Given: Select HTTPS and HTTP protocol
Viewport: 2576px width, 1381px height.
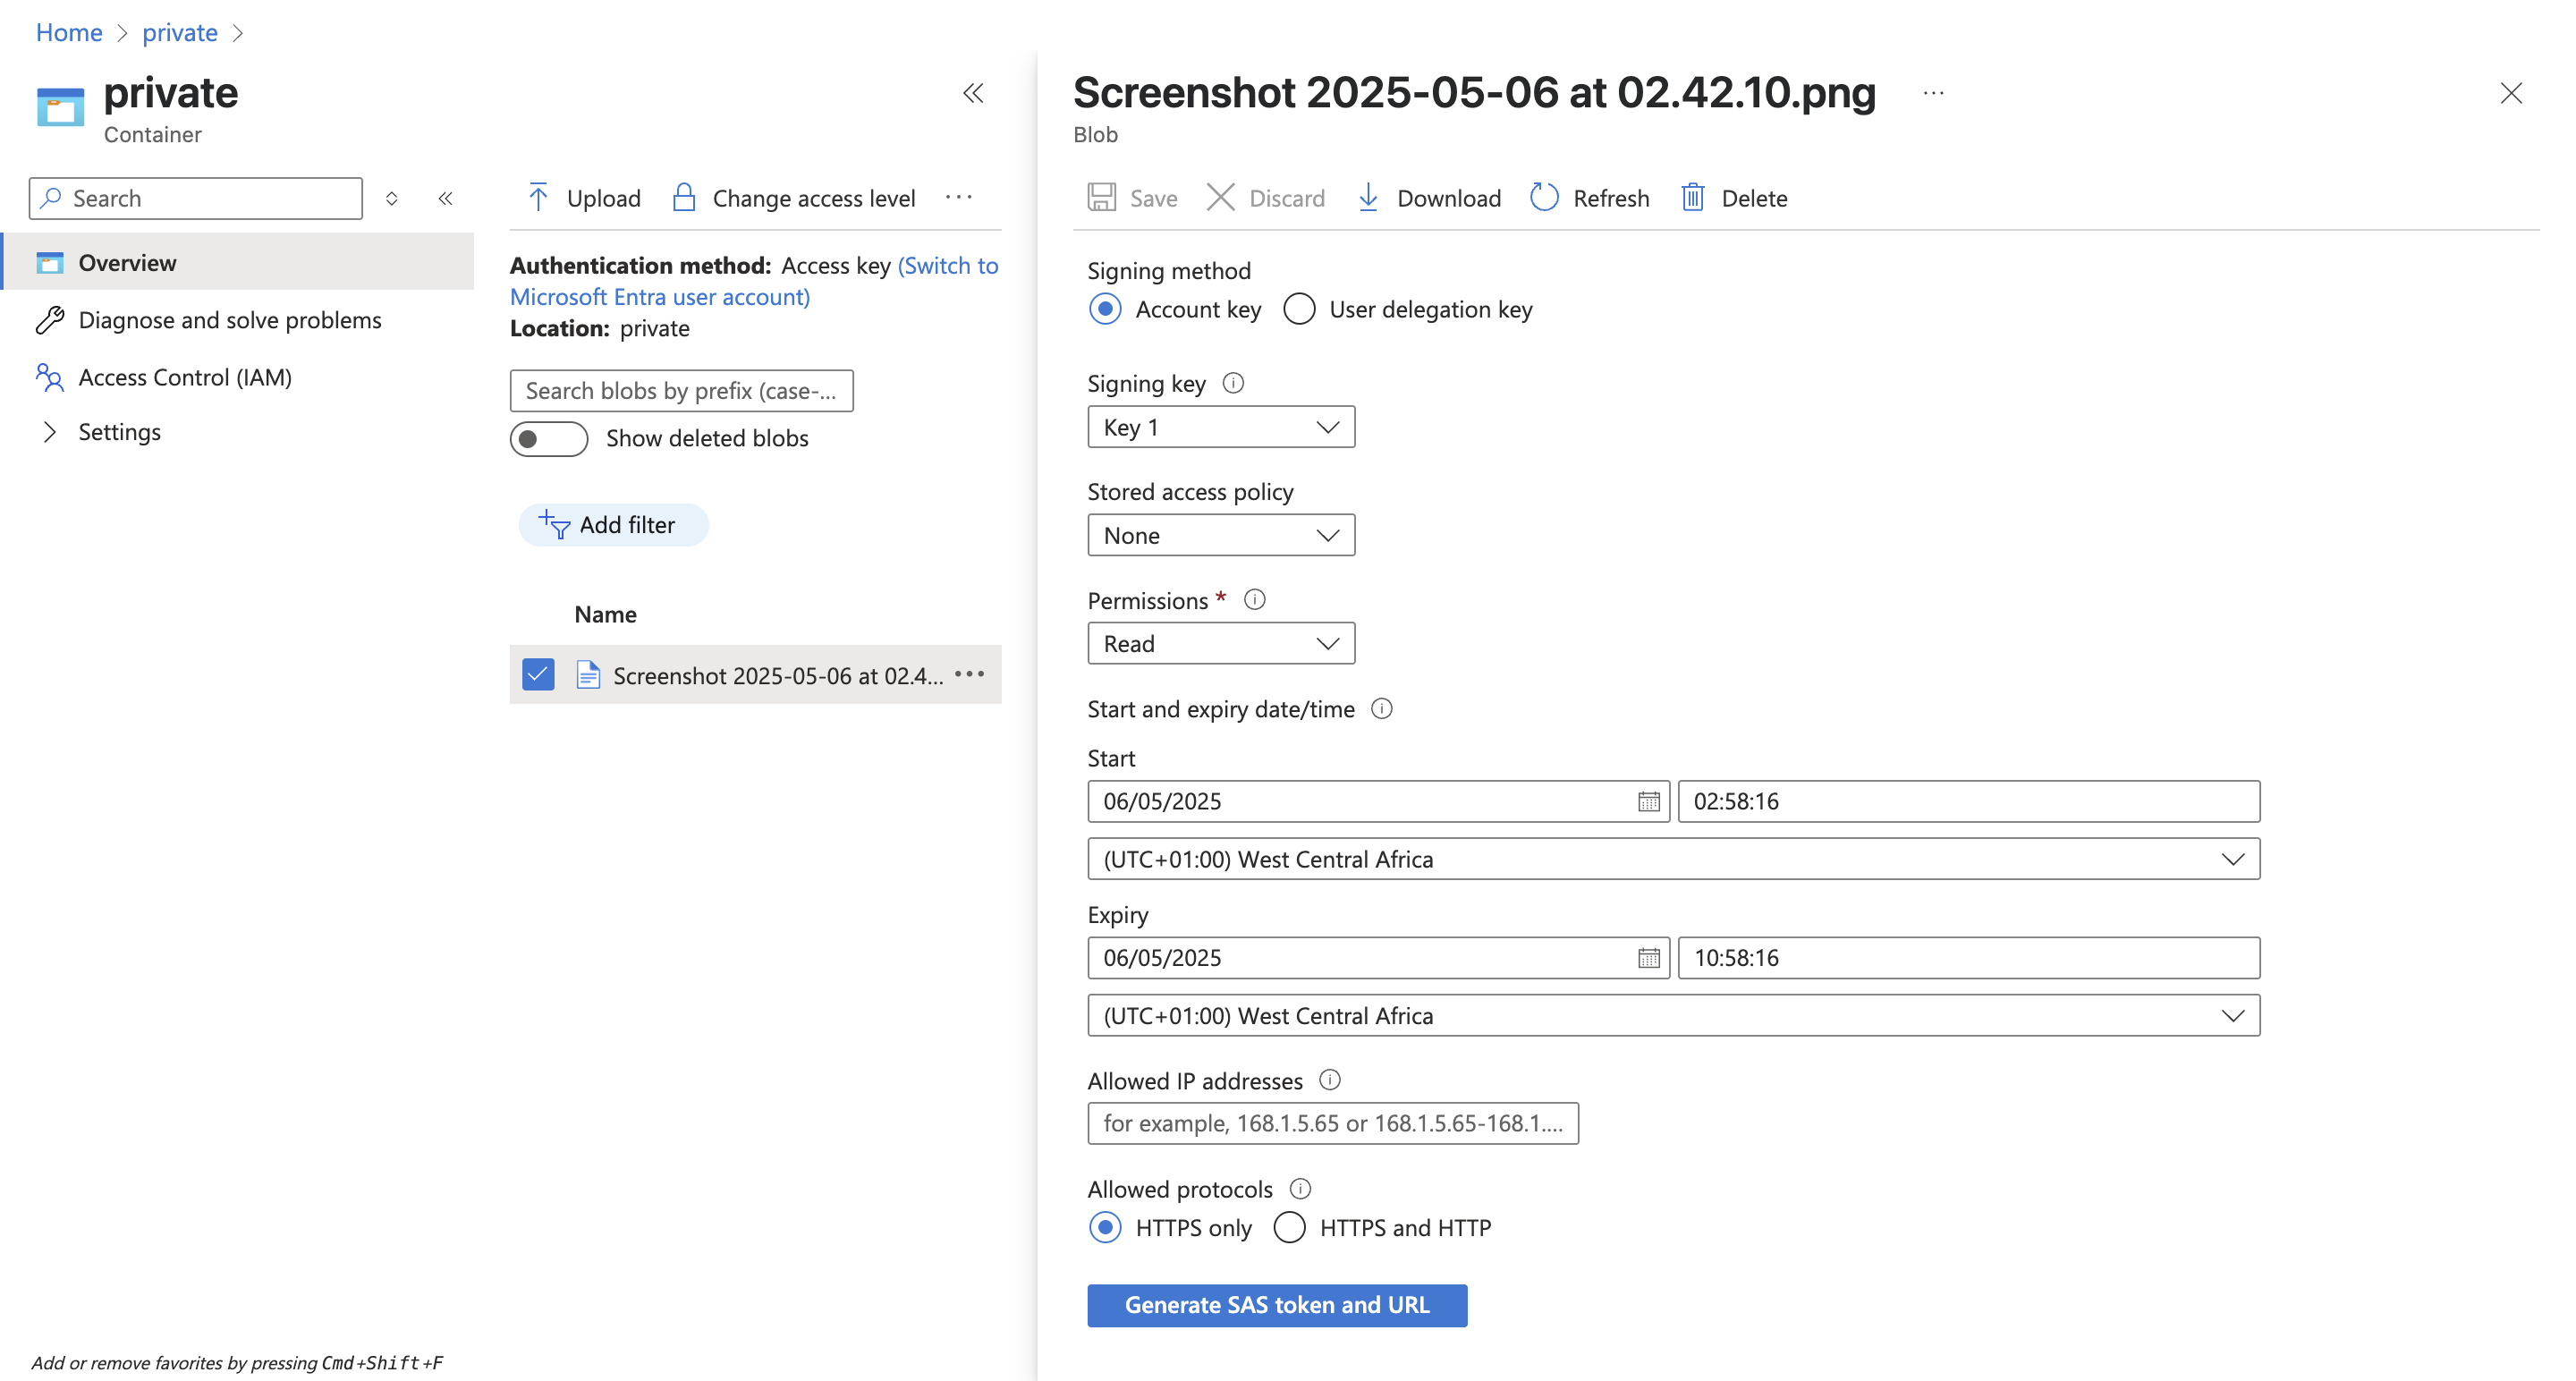Looking at the screenshot, I should pyautogui.click(x=1290, y=1227).
